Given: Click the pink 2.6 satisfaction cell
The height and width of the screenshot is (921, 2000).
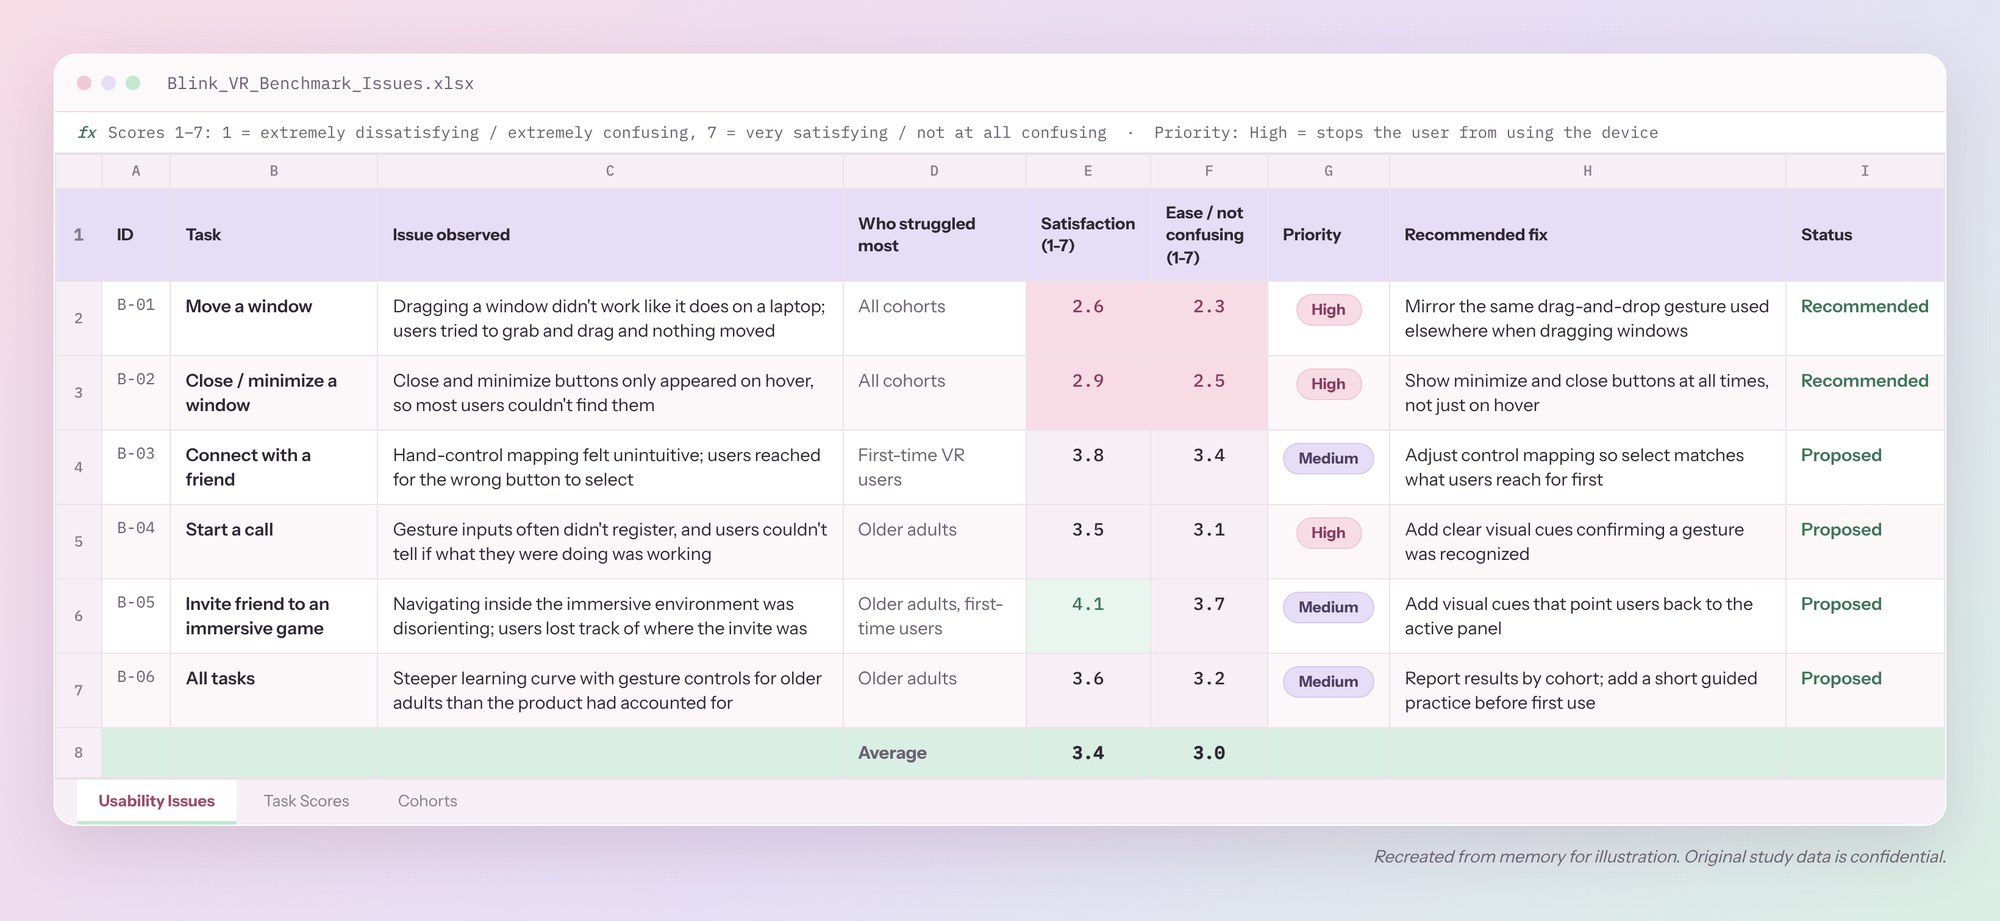Looking at the screenshot, I should pyautogui.click(x=1088, y=319).
